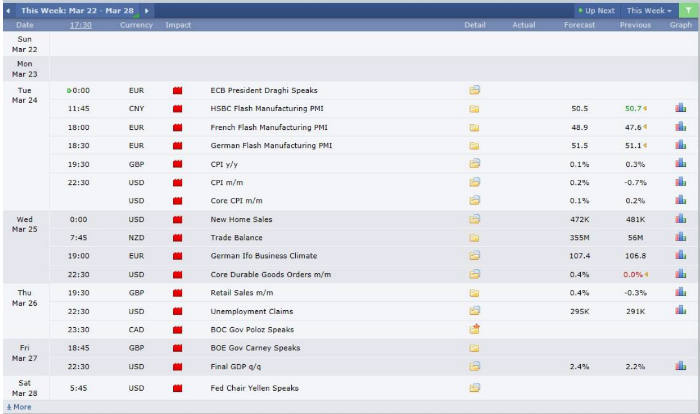
Task: Open detail folder for New Home Sales
Action: [x=474, y=219]
